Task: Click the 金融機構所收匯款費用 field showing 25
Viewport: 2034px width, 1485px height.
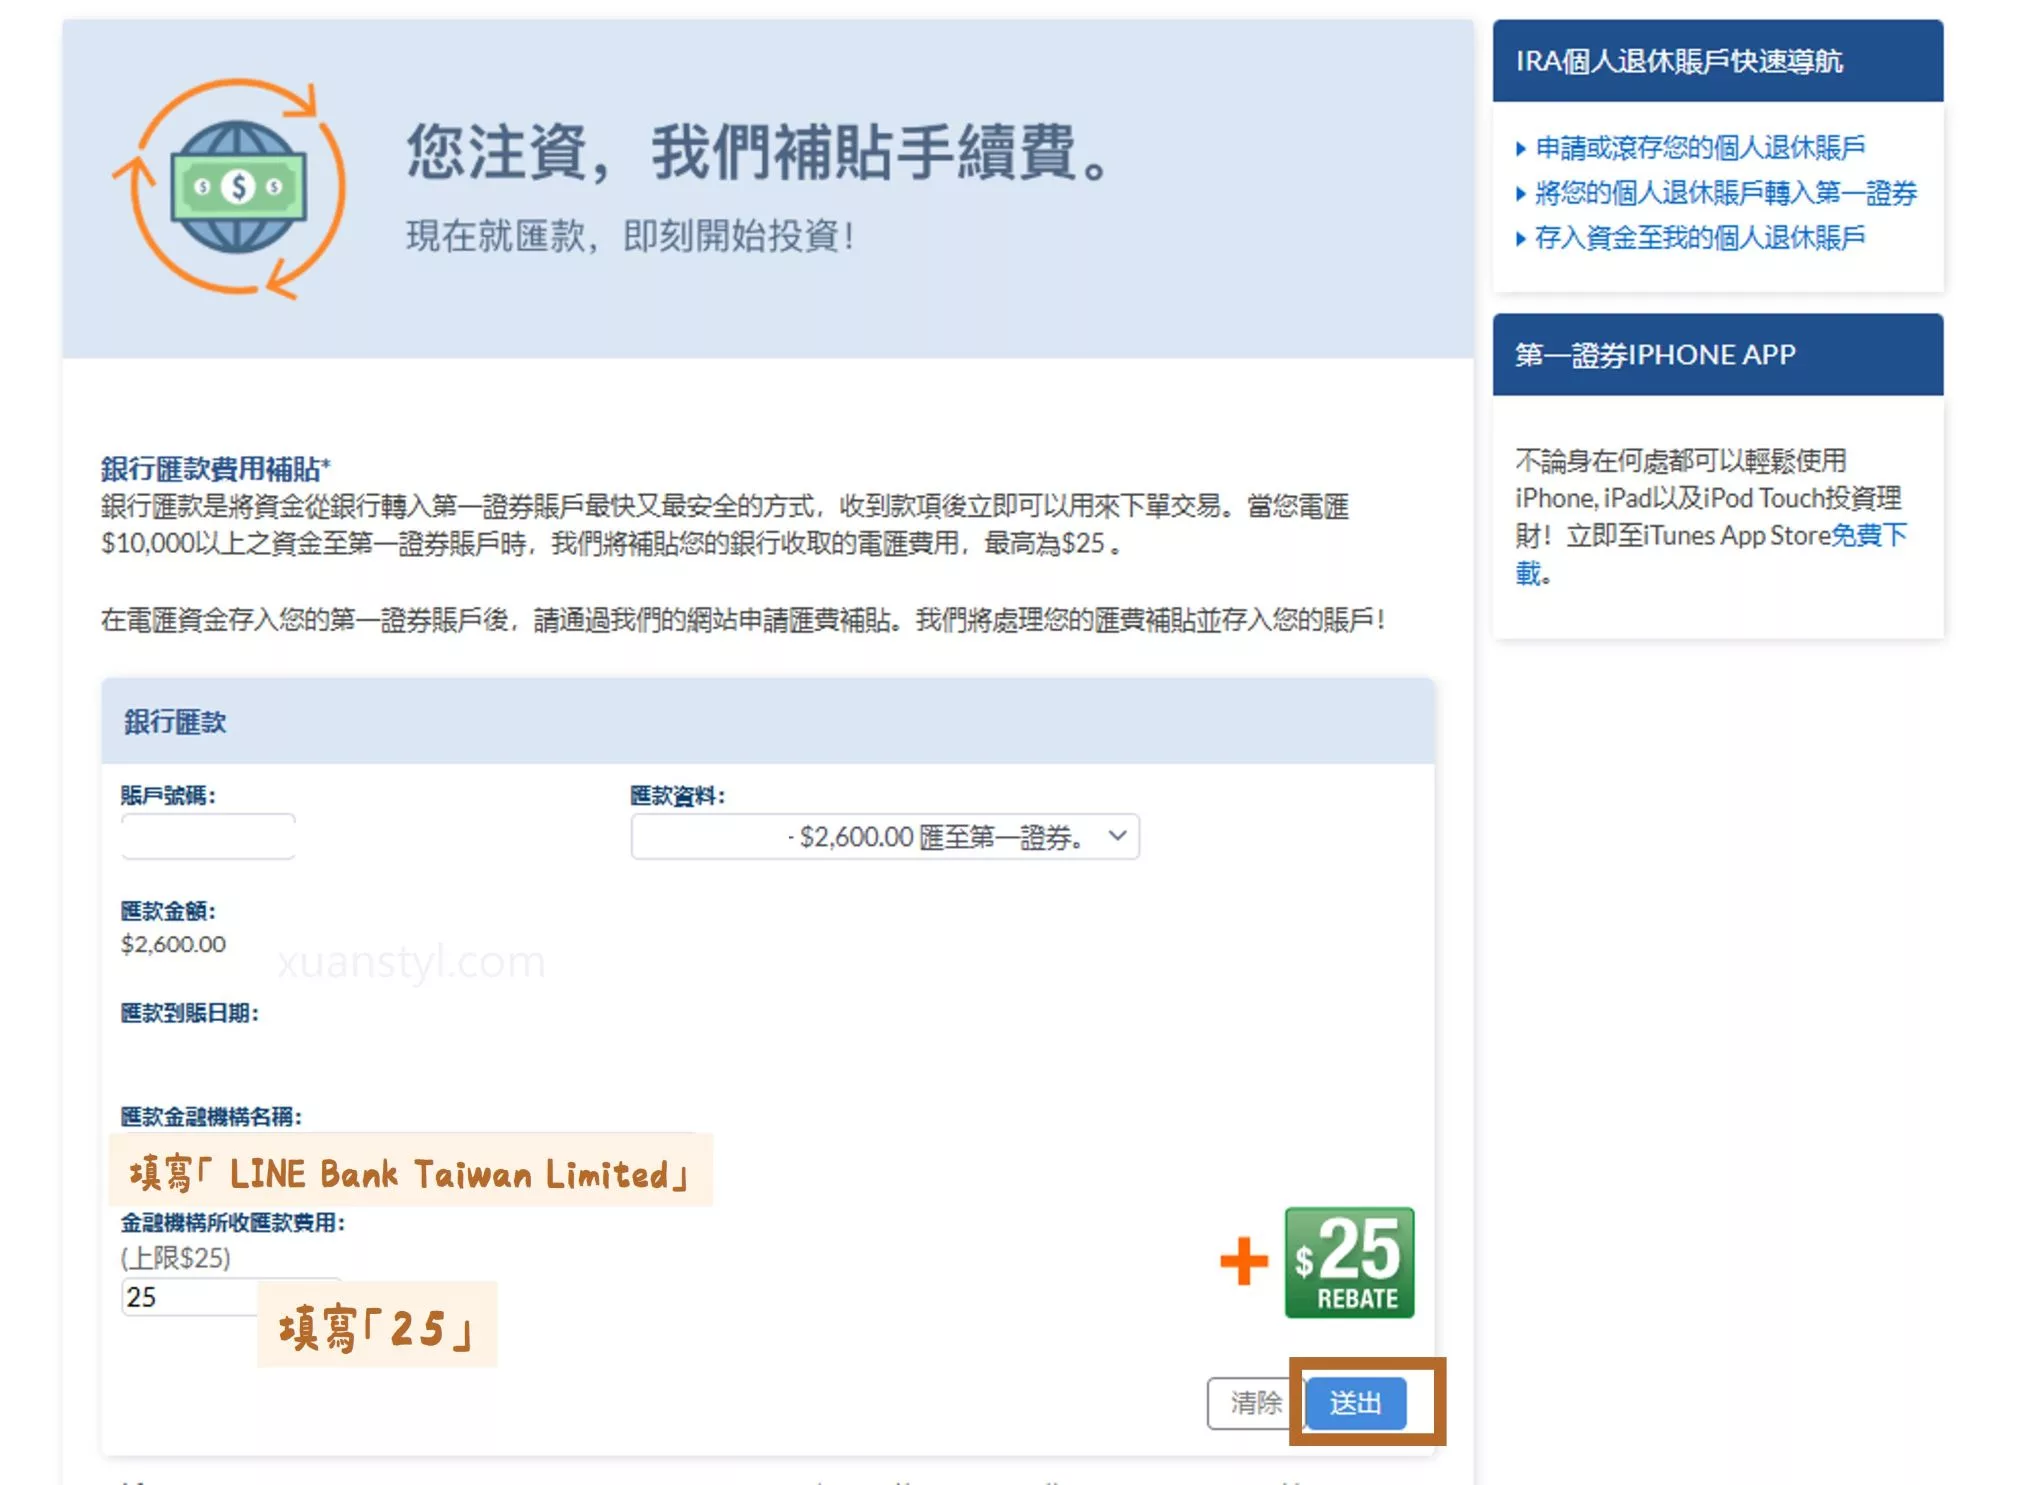Action: 190,1297
